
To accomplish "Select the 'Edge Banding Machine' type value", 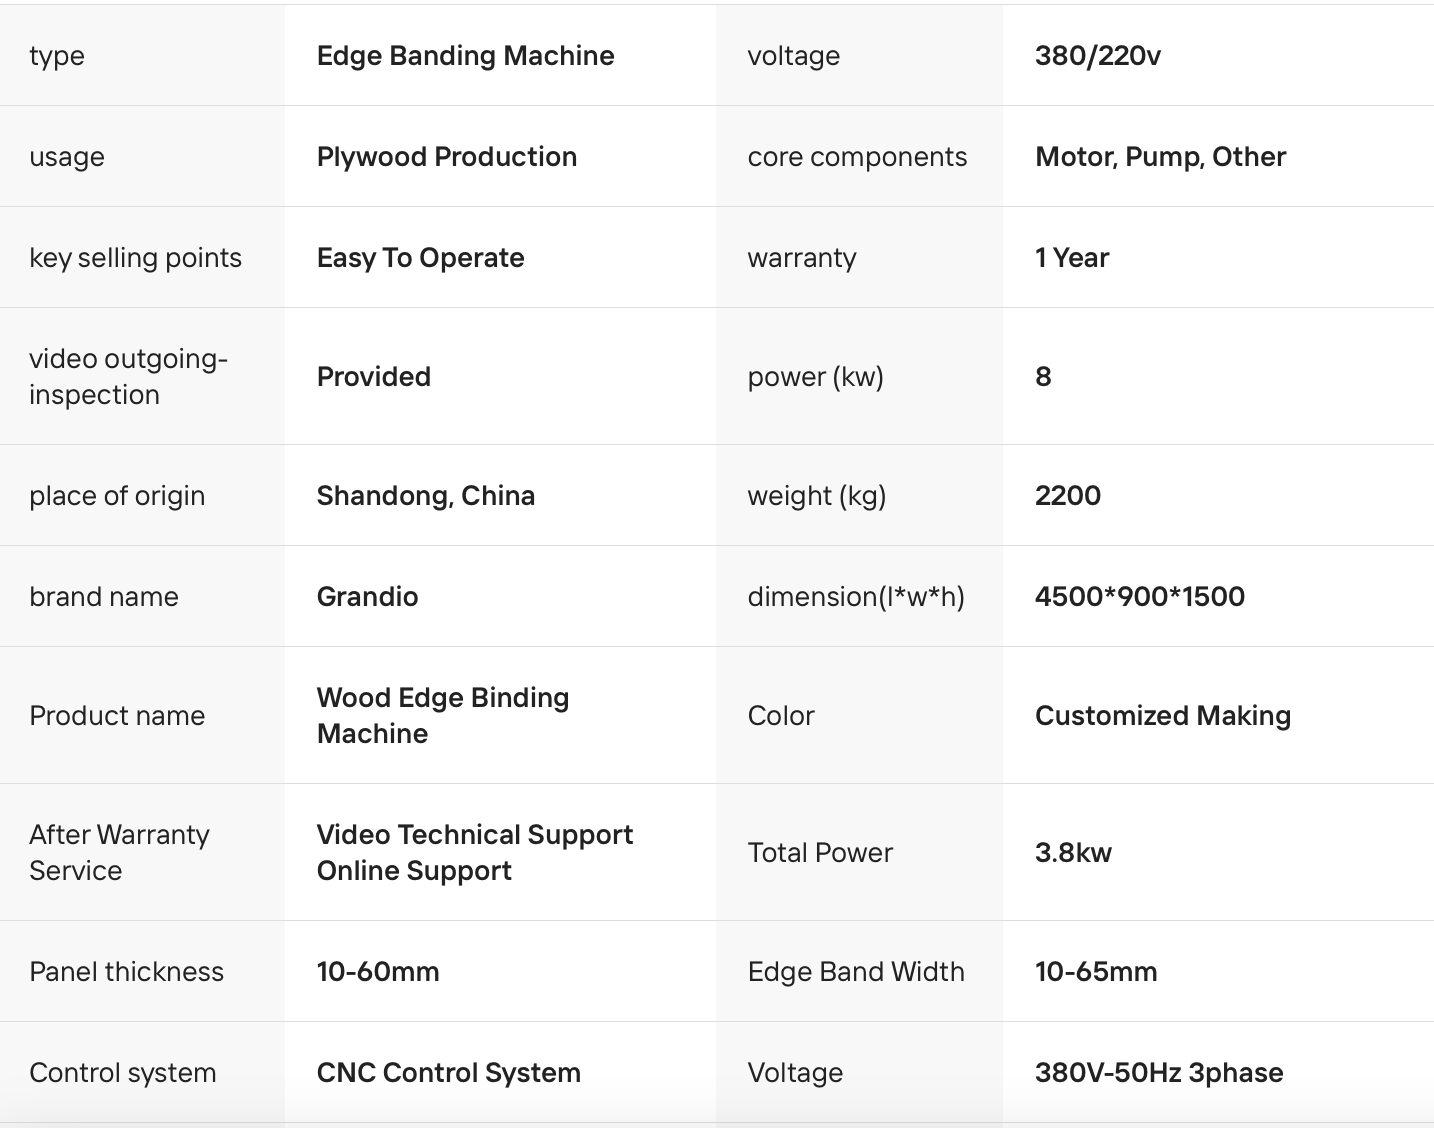I will tap(465, 56).
